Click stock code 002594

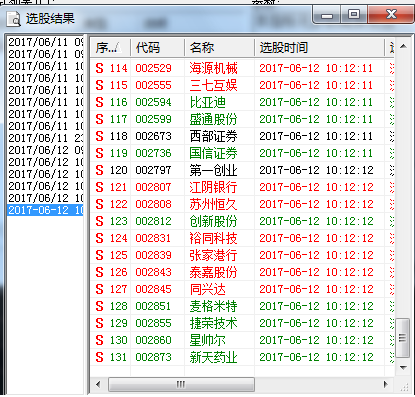153,102
